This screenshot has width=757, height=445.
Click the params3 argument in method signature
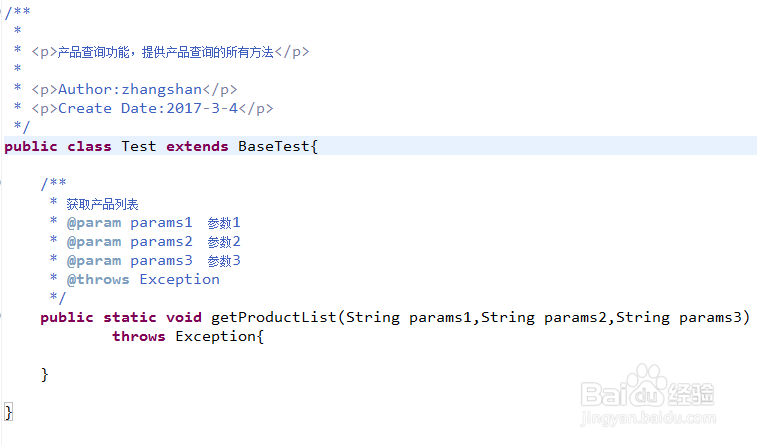click(711, 317)
